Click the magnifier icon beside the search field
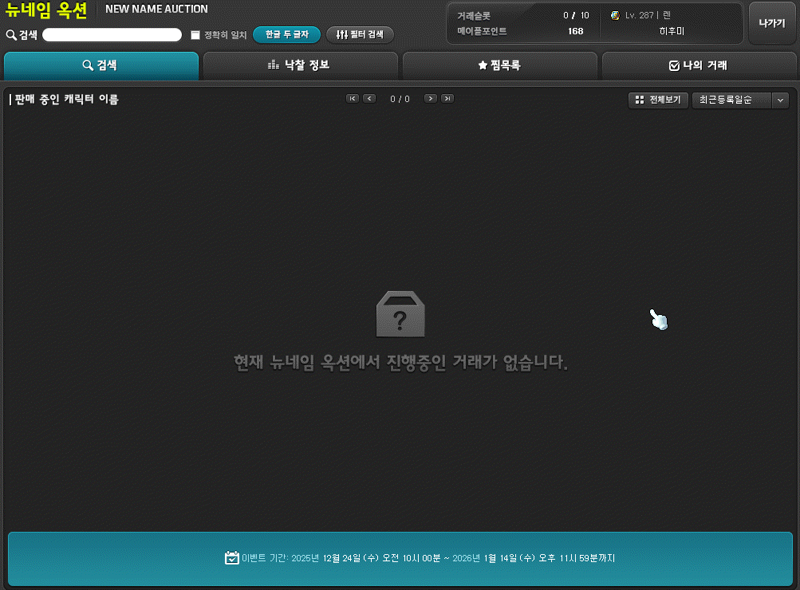The width and height of the screenshot is (800, 590). [x=11, y=35]
